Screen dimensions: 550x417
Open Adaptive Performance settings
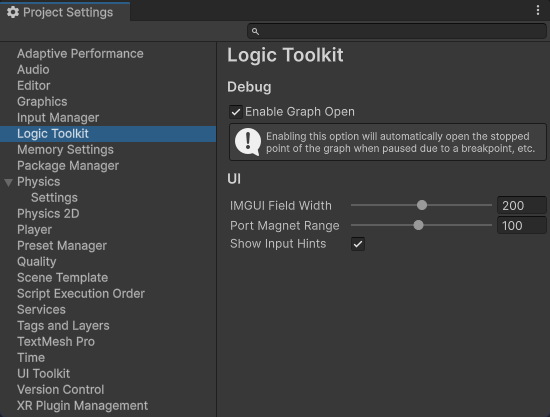pos(80,54)
